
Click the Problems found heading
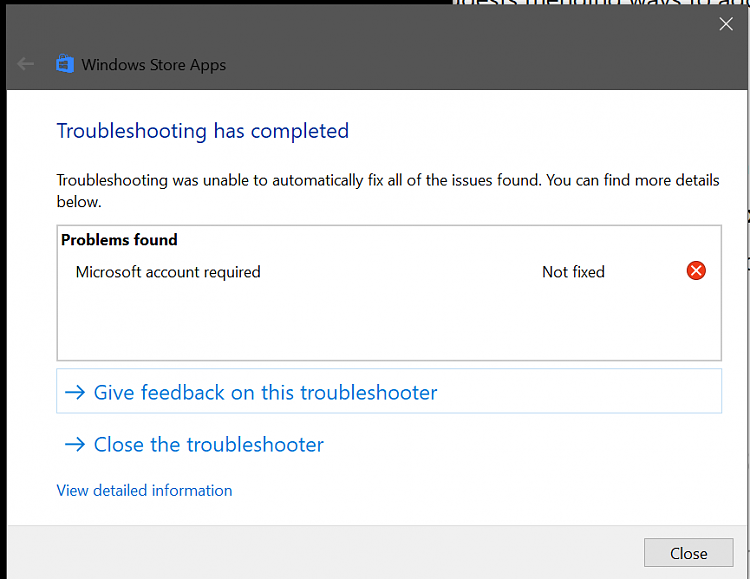[119, 239]
